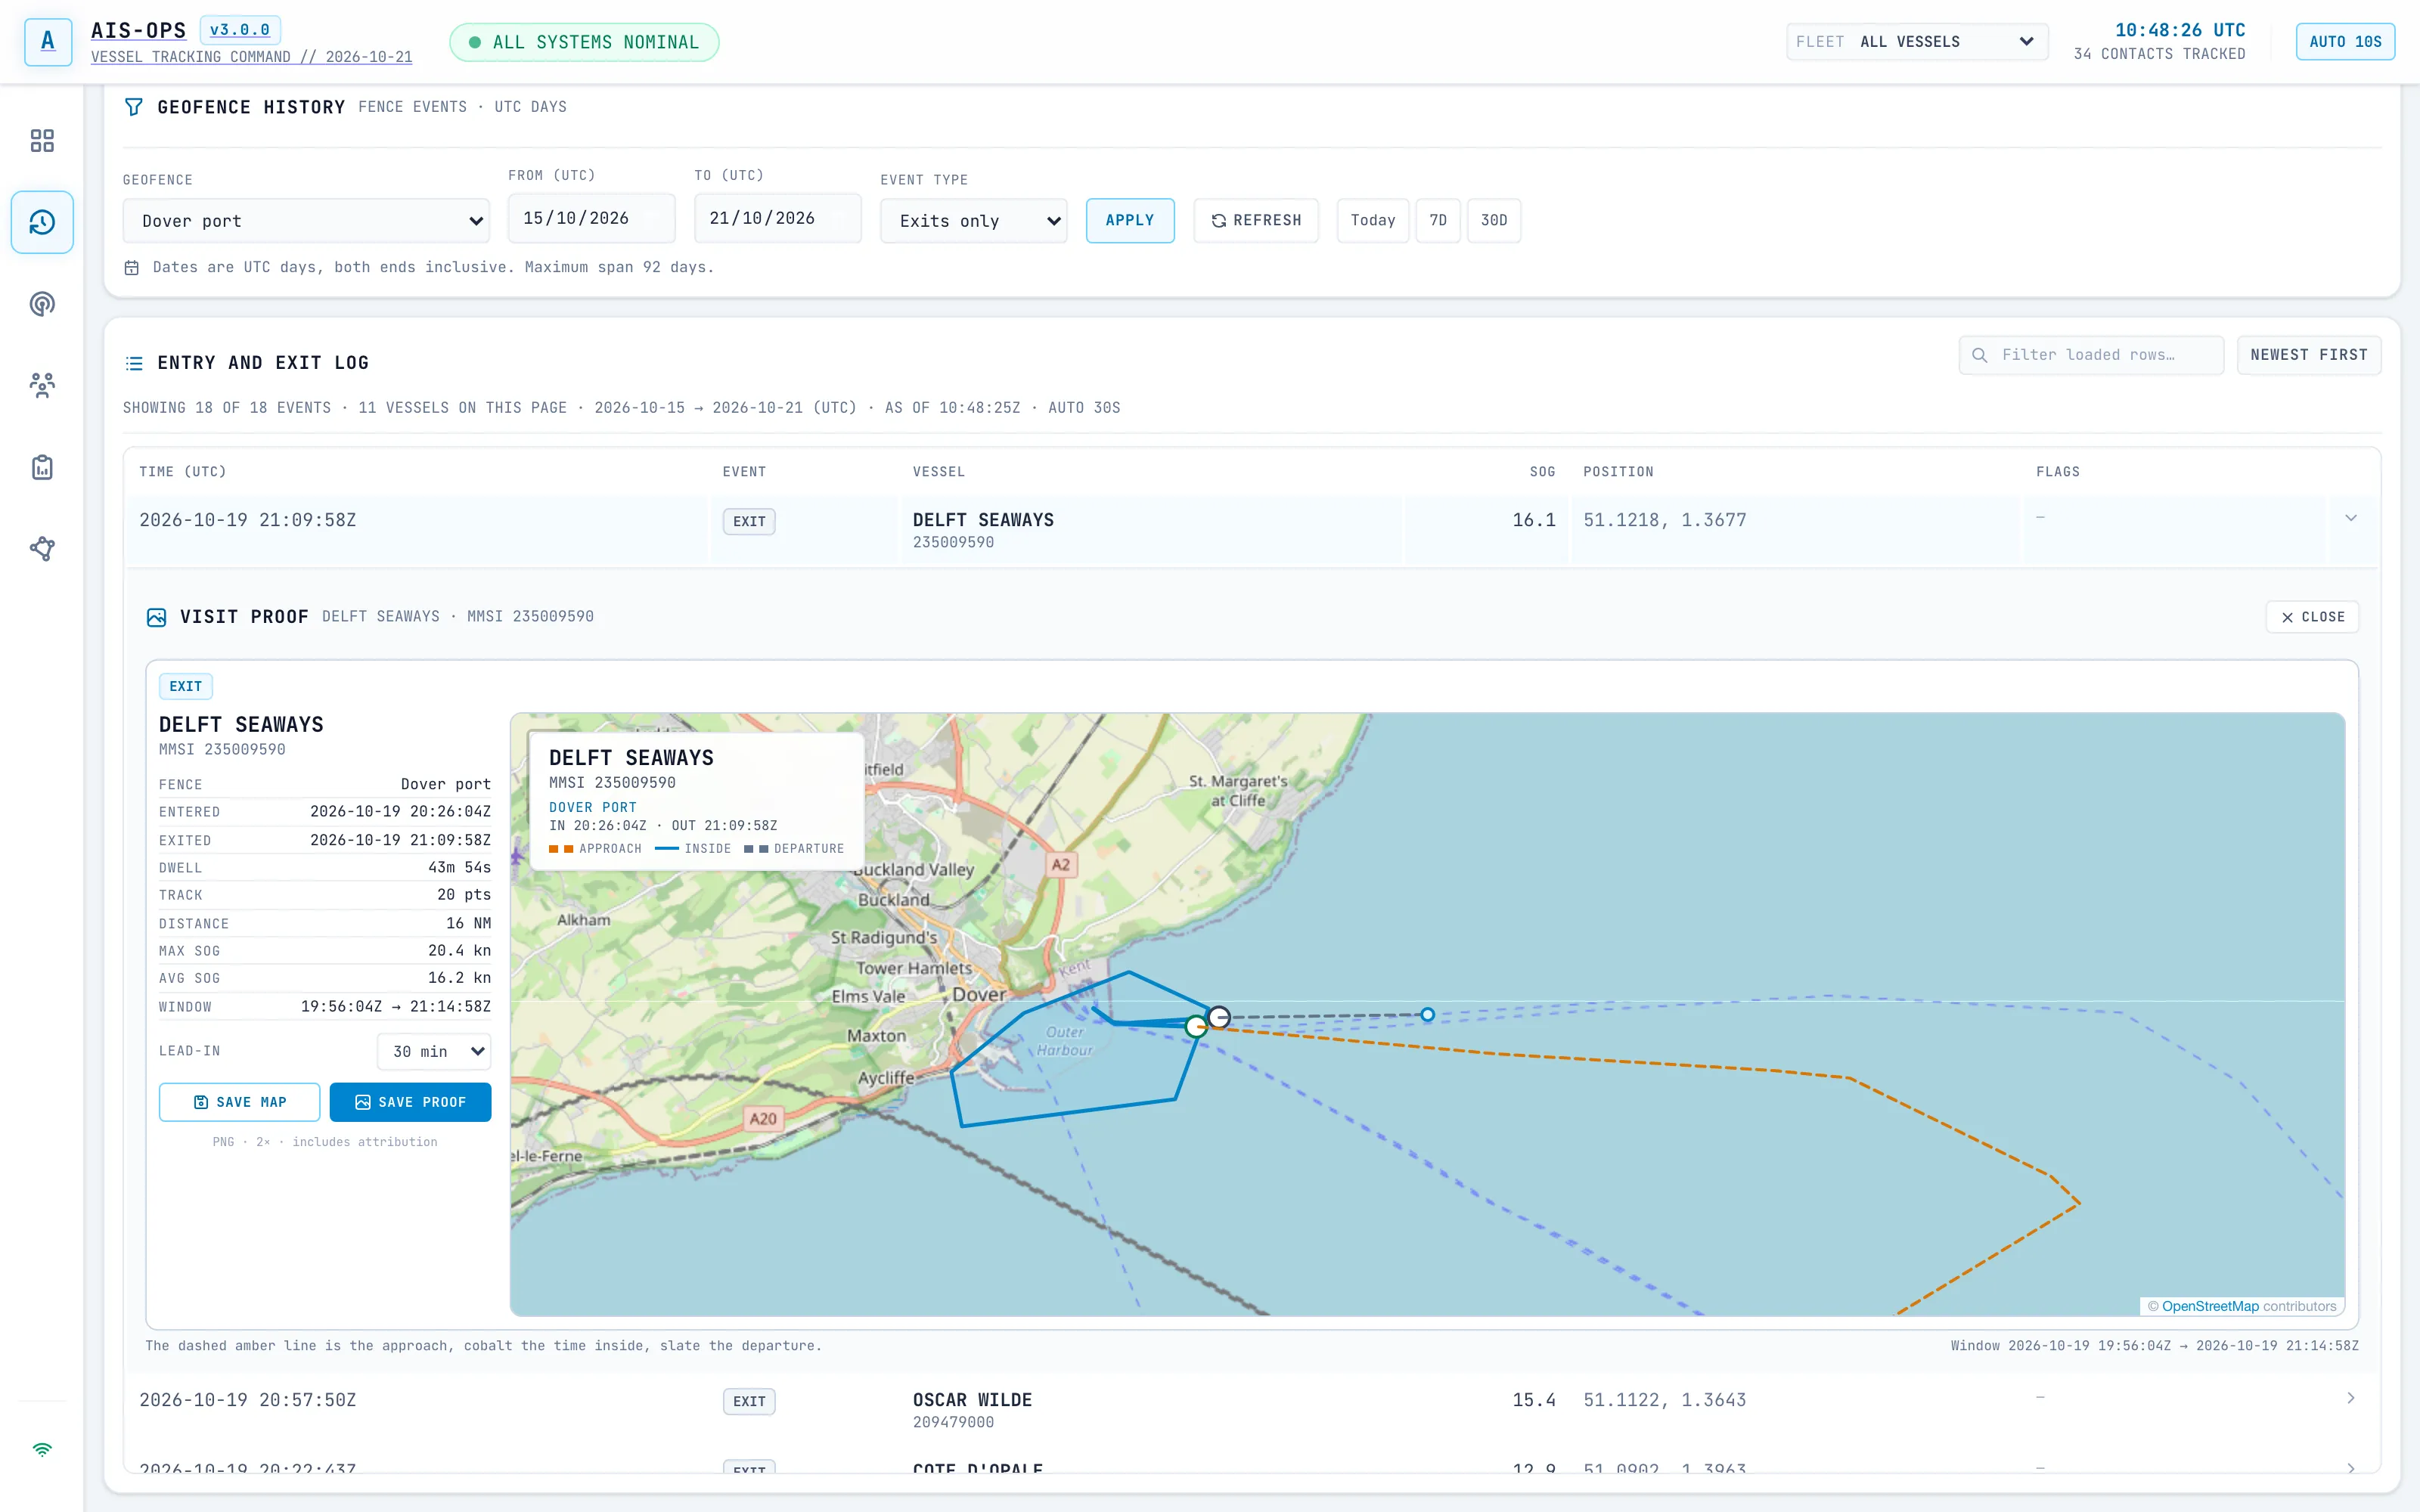
Task: Click the SOG column header
Action: click(x=1542, y=472)
